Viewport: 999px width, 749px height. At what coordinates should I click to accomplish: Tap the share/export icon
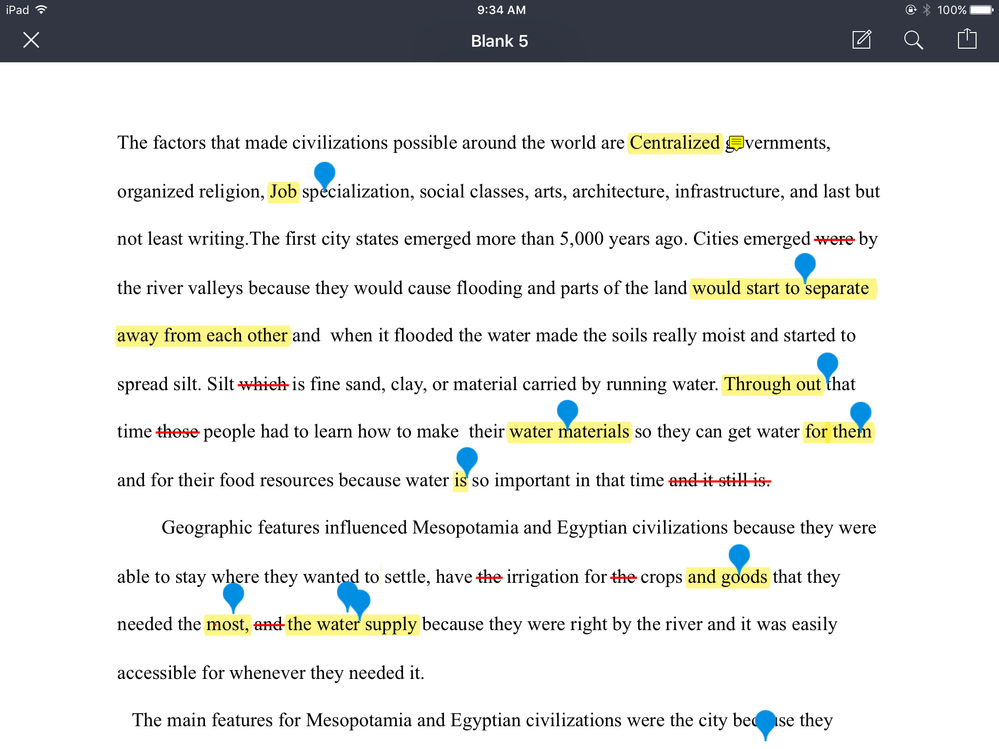click(966, 40)
